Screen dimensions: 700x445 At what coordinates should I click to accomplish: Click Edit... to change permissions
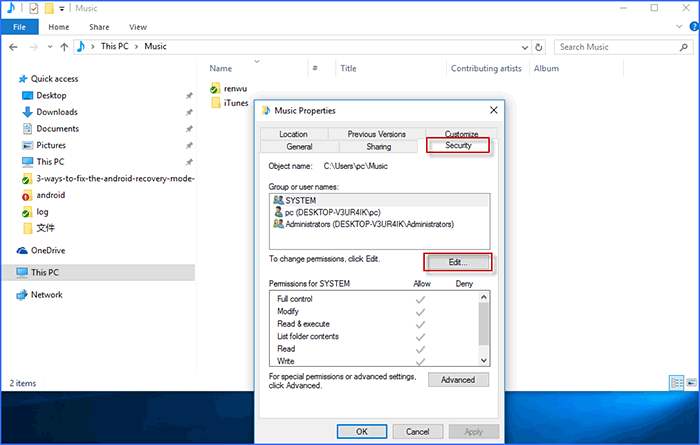(458, 262)
